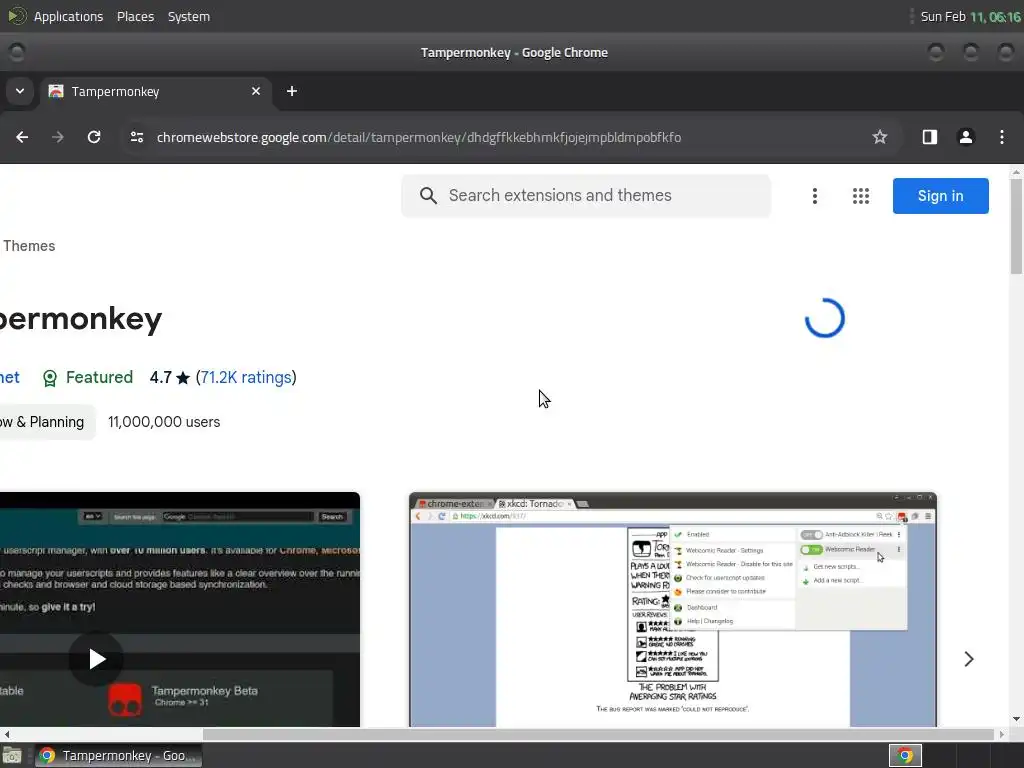Click the horizontal page scrollbar
The width and height of the screenshot is (1024, 768).
[x=598, y=735]
